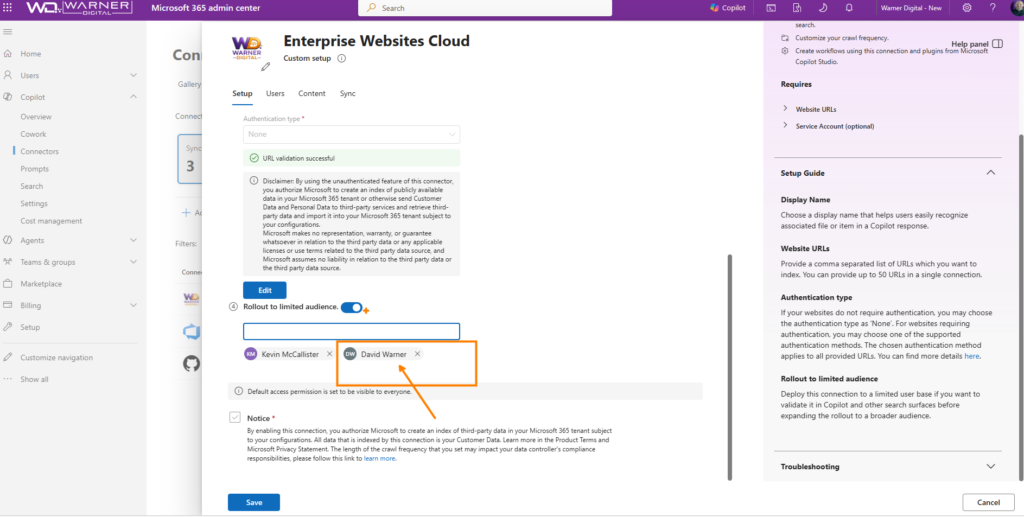Open settings gear in header

pos(967,8)
